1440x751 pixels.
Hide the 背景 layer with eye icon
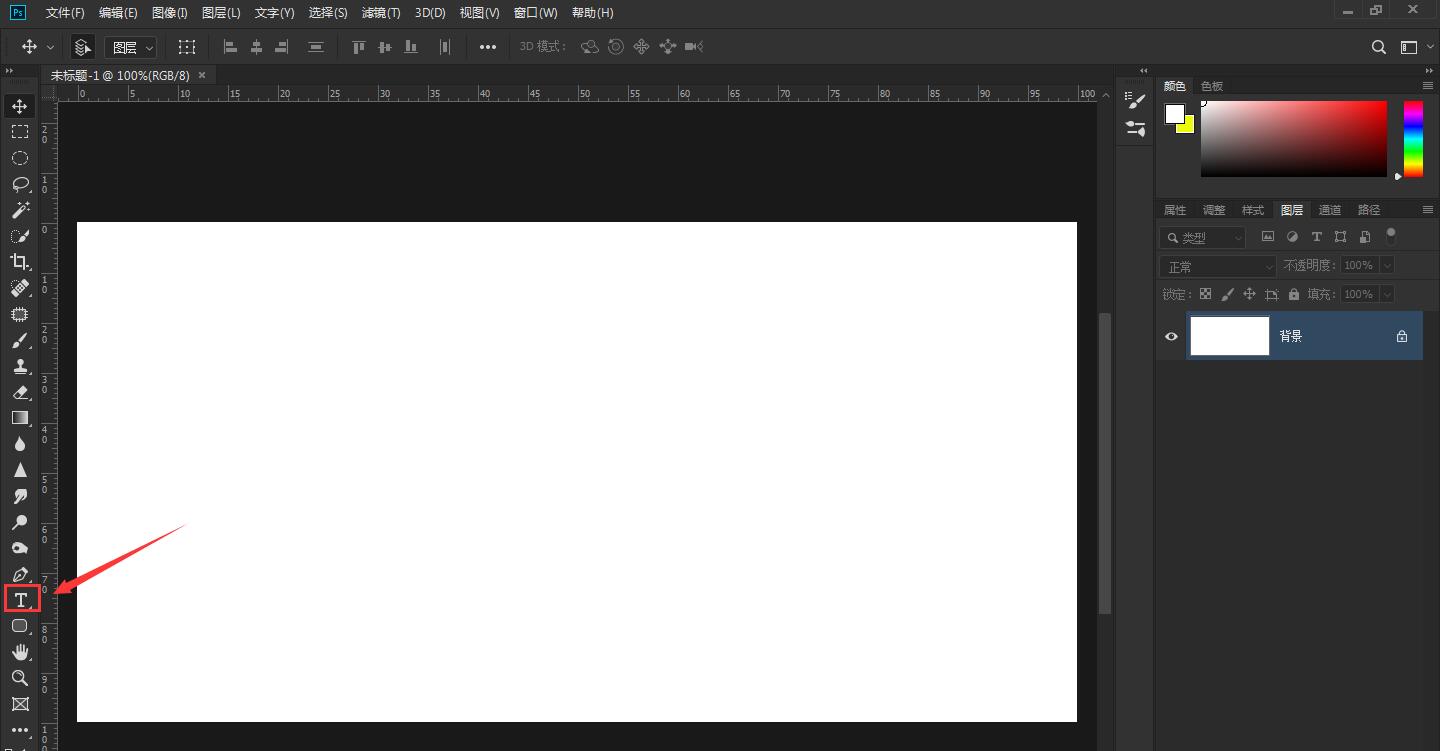pyautogui.click(x=1171, y=336)
